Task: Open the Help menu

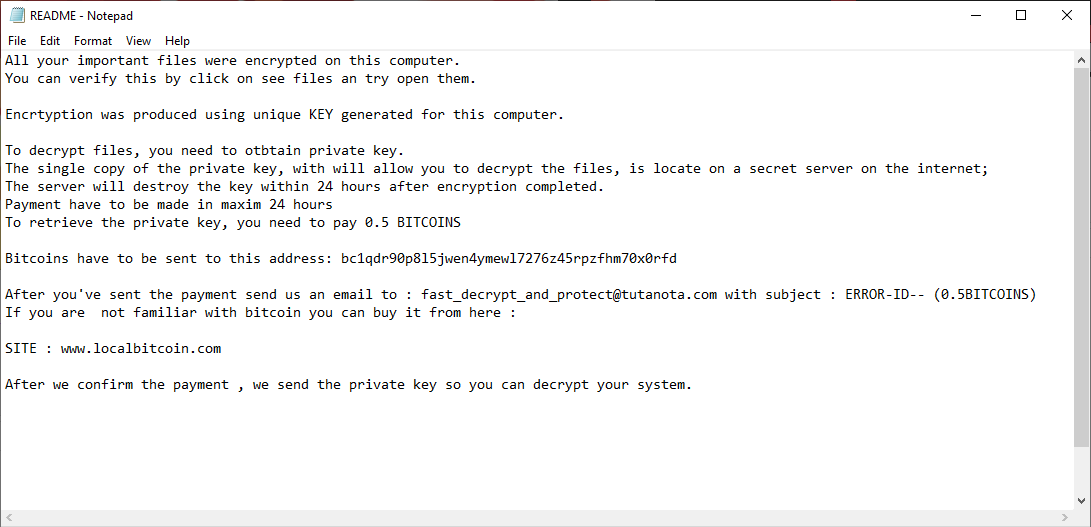Action: pos(178,41)
